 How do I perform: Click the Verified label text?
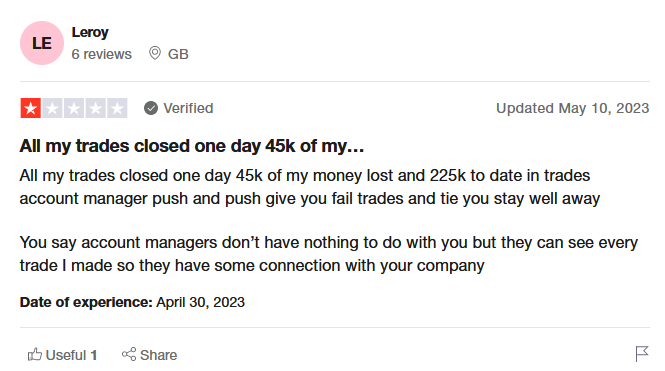pyautogui.click(x=188, y=108)
